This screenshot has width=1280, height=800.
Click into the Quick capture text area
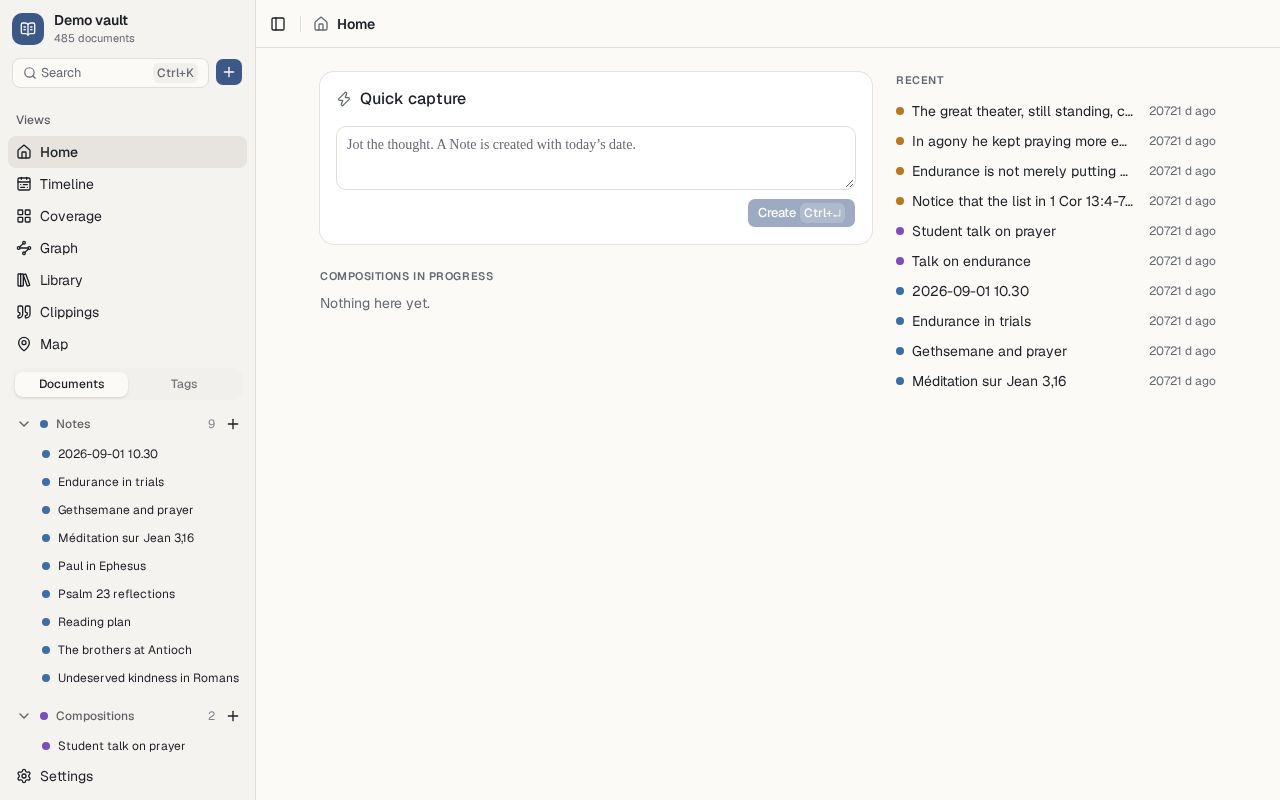coord(596,158)
